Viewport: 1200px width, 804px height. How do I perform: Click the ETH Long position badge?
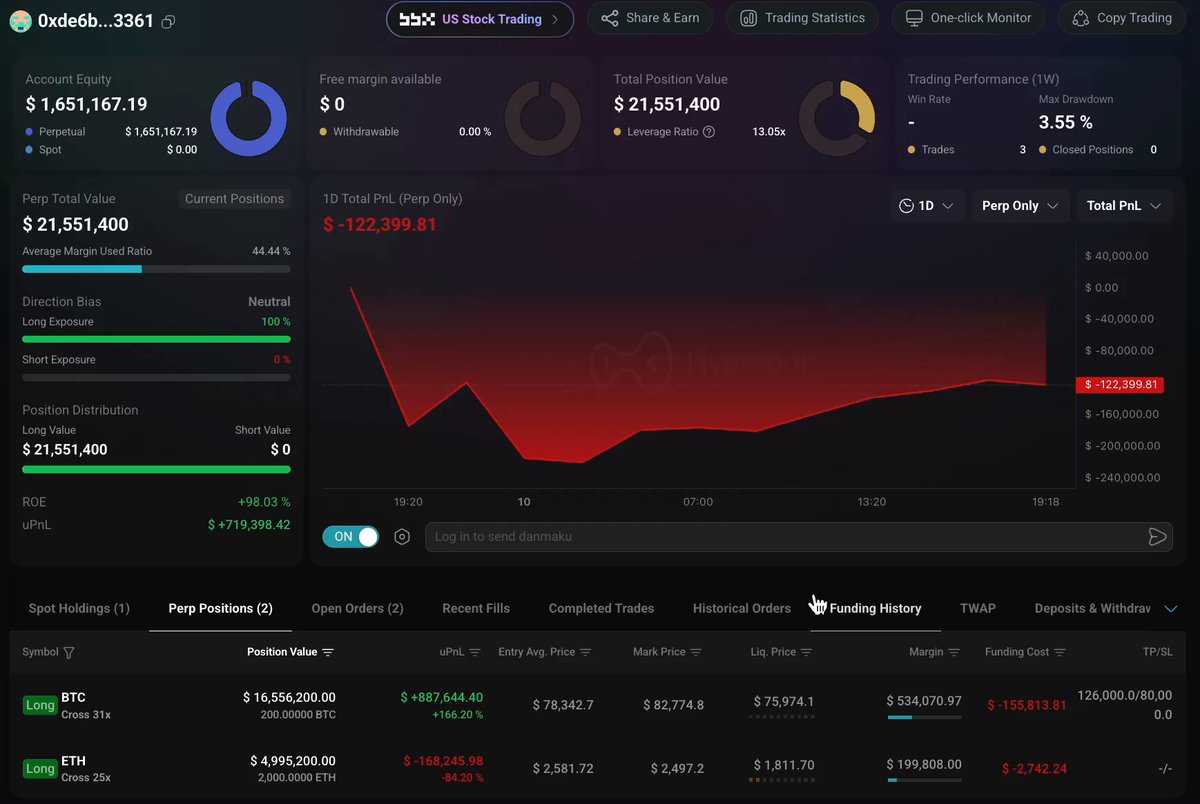40,768
